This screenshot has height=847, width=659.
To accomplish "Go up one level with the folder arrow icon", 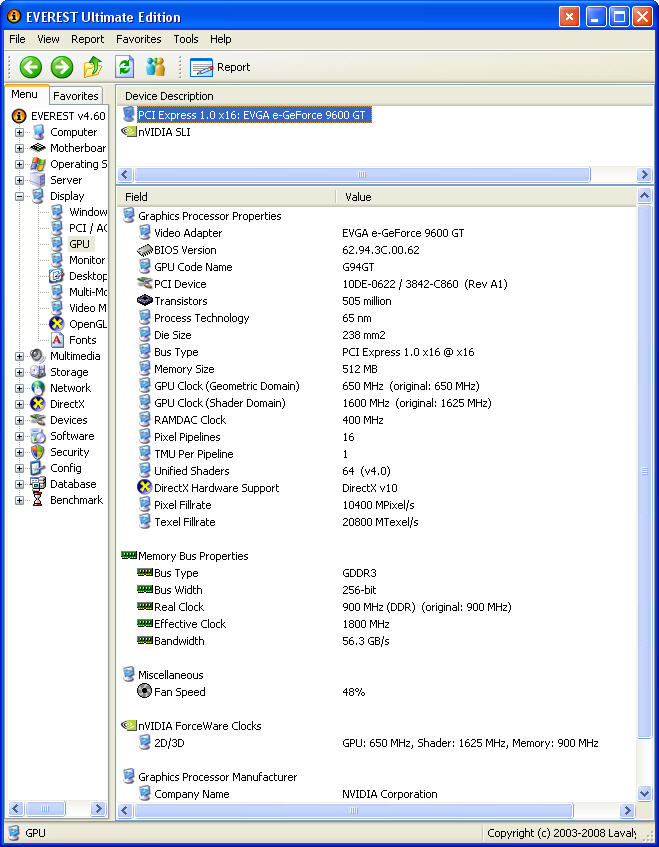I will (93, 67).
